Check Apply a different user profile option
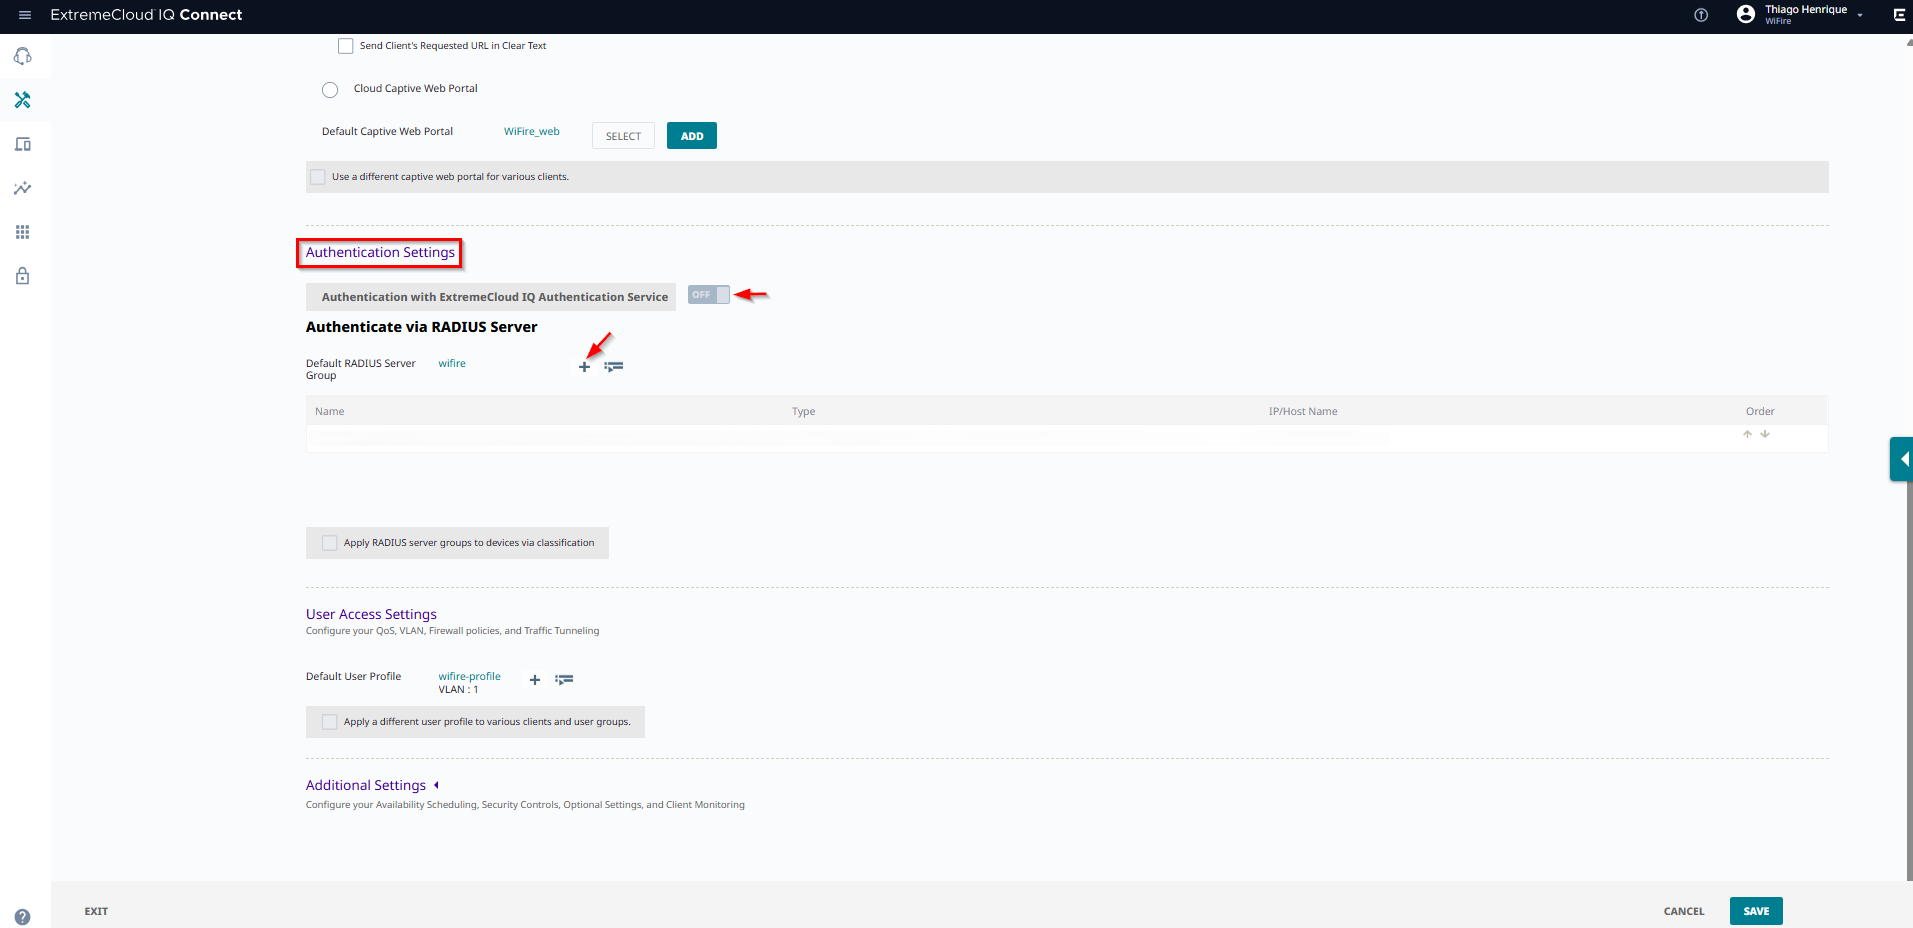The image size is (1913, 928). (x=330, y=722)
